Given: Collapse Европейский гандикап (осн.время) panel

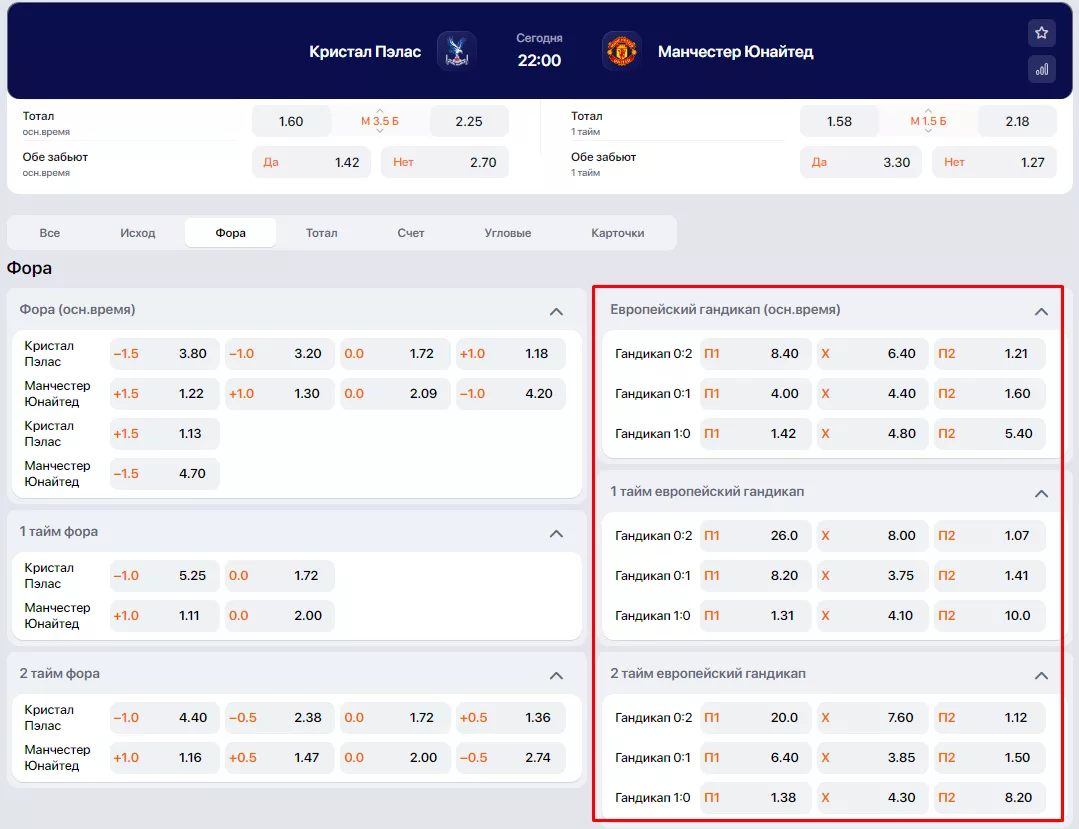Looking at the screenshot, I should pyautogui.click(x=1041, y=311).
